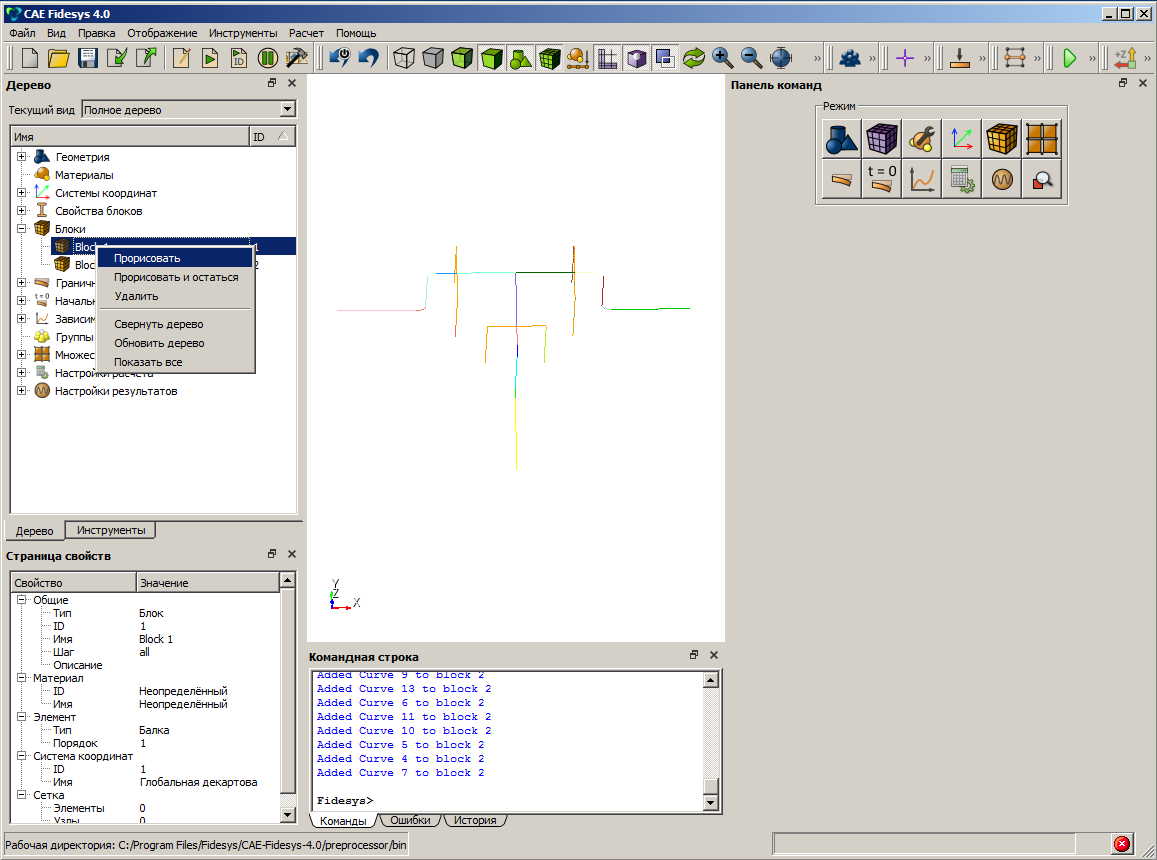This screenshot has width=1157, height=860.
Task: Click the properties page scrollbar up arrow
Action: point(288,581)
